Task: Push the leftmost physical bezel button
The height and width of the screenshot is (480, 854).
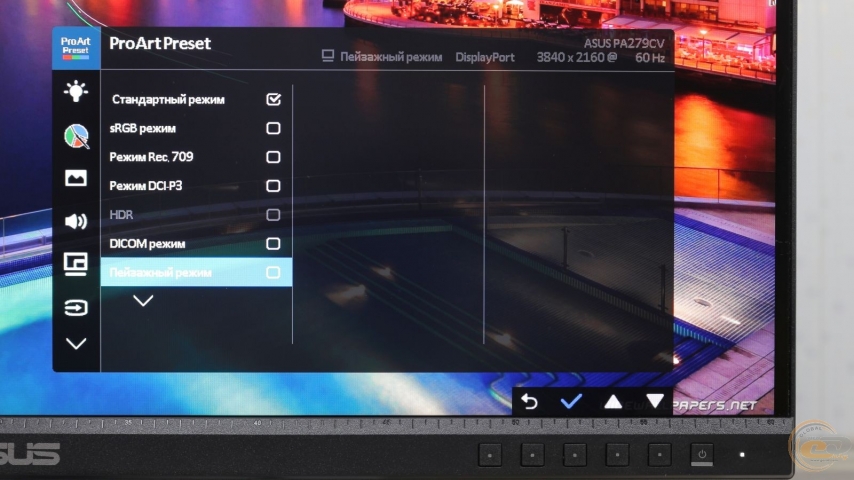Action: point(490,454)
